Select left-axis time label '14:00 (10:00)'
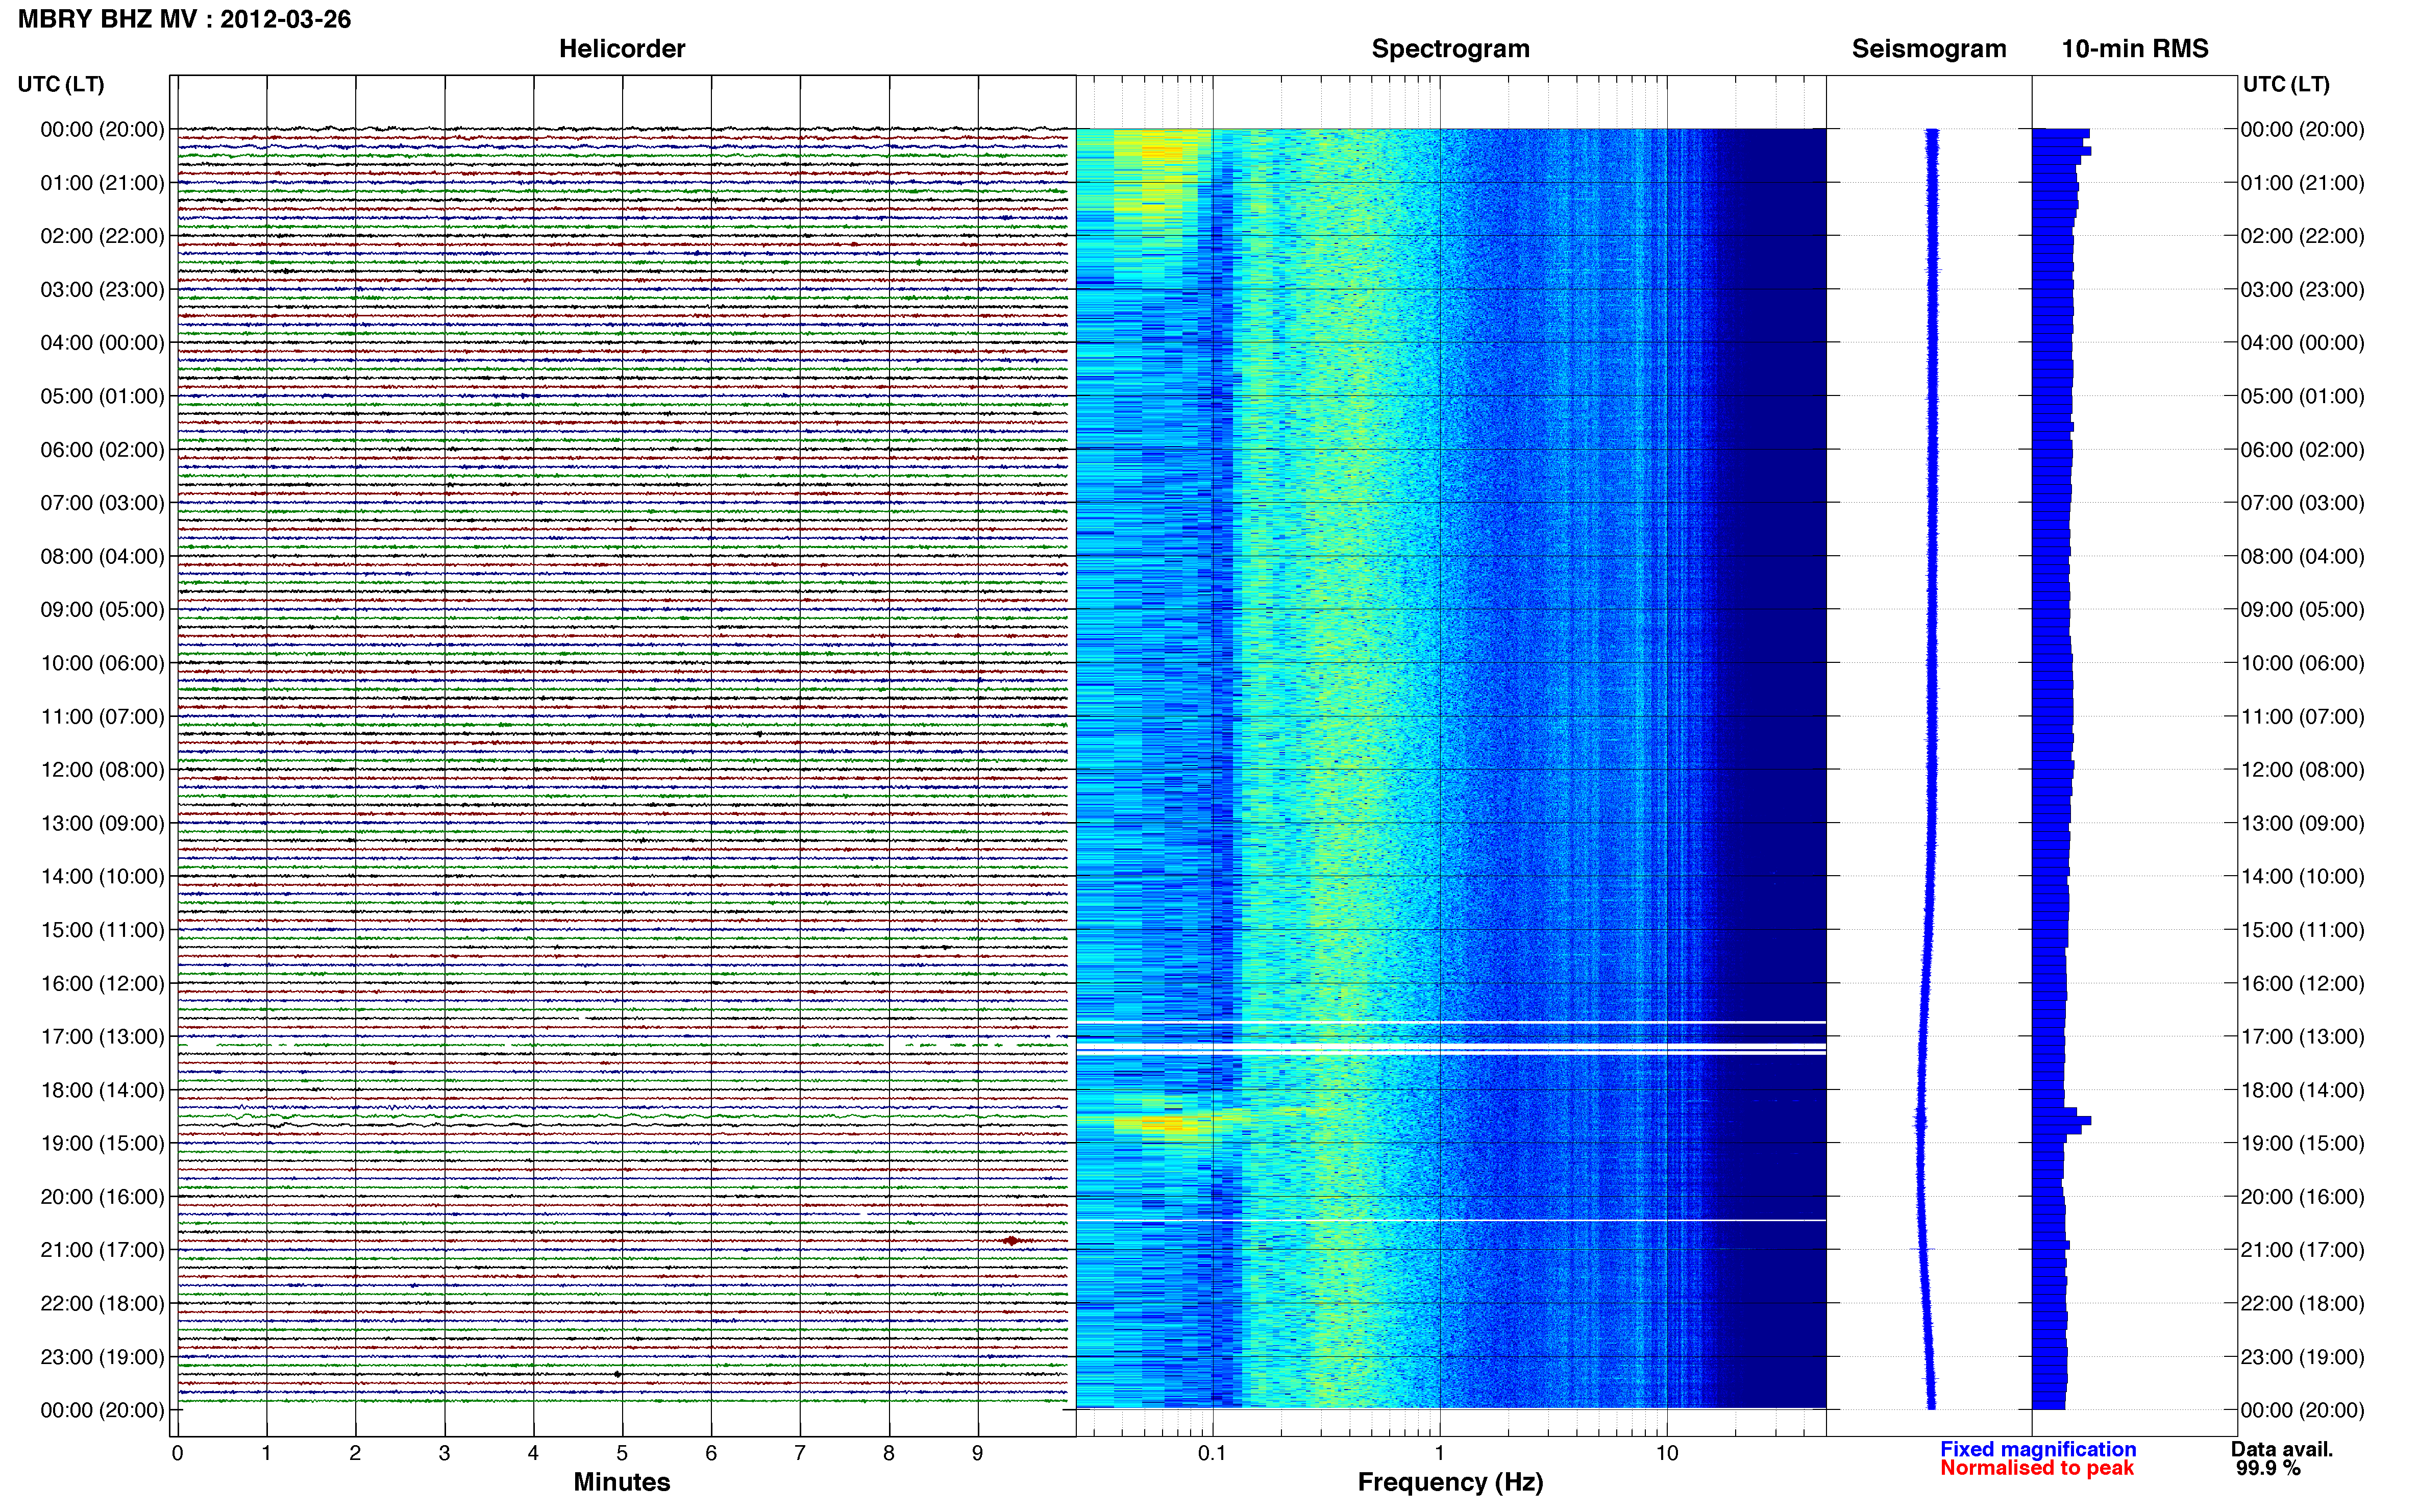The image size is (2419, 1512). 102,877
